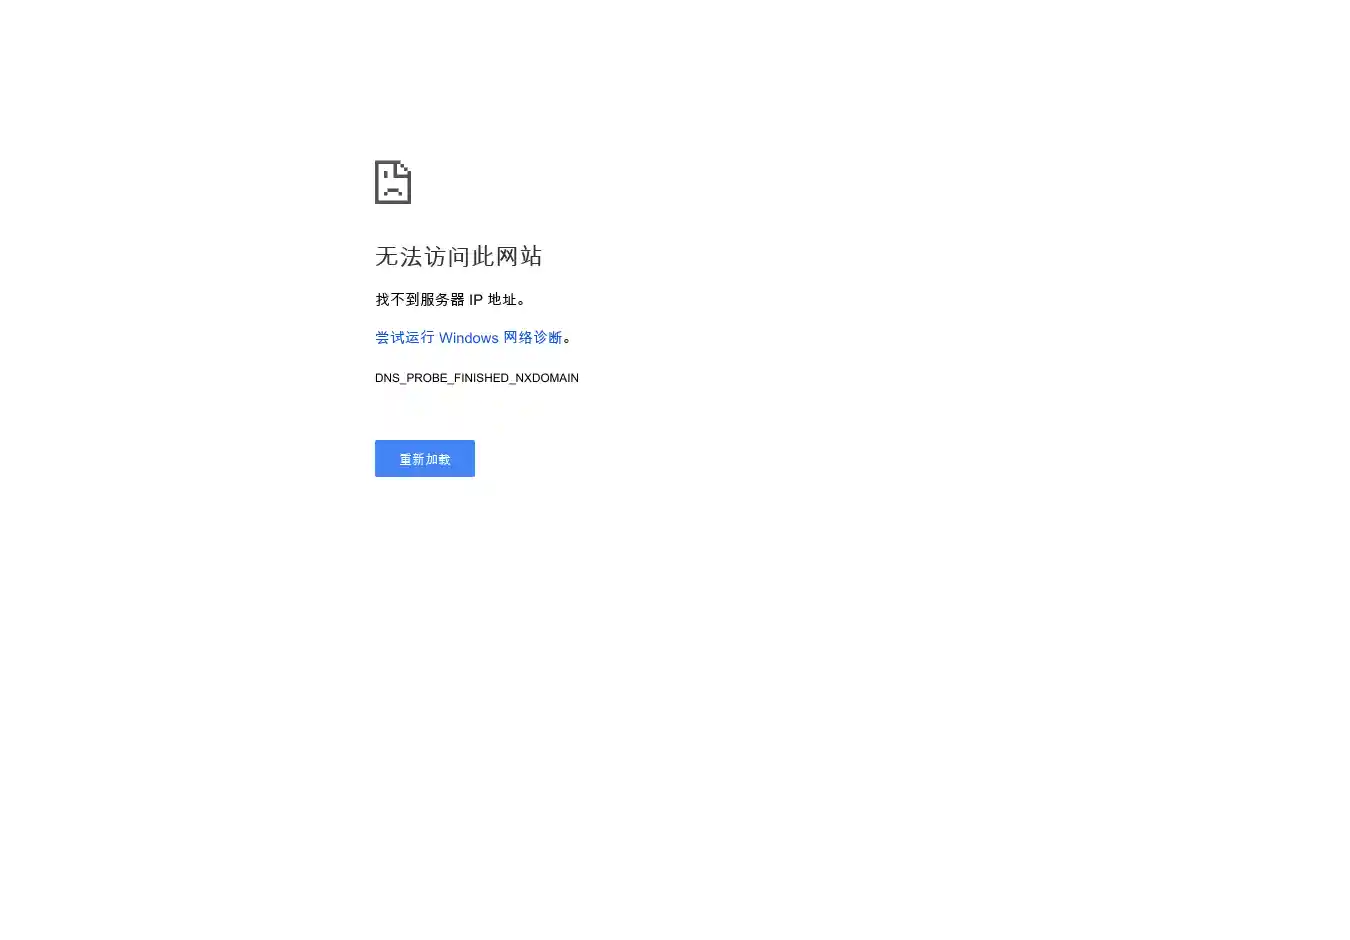Viewport: 1350px width, 940px height.
Task: Click 尝试运行 text in the blue link
Action: (x=405, y=338)
